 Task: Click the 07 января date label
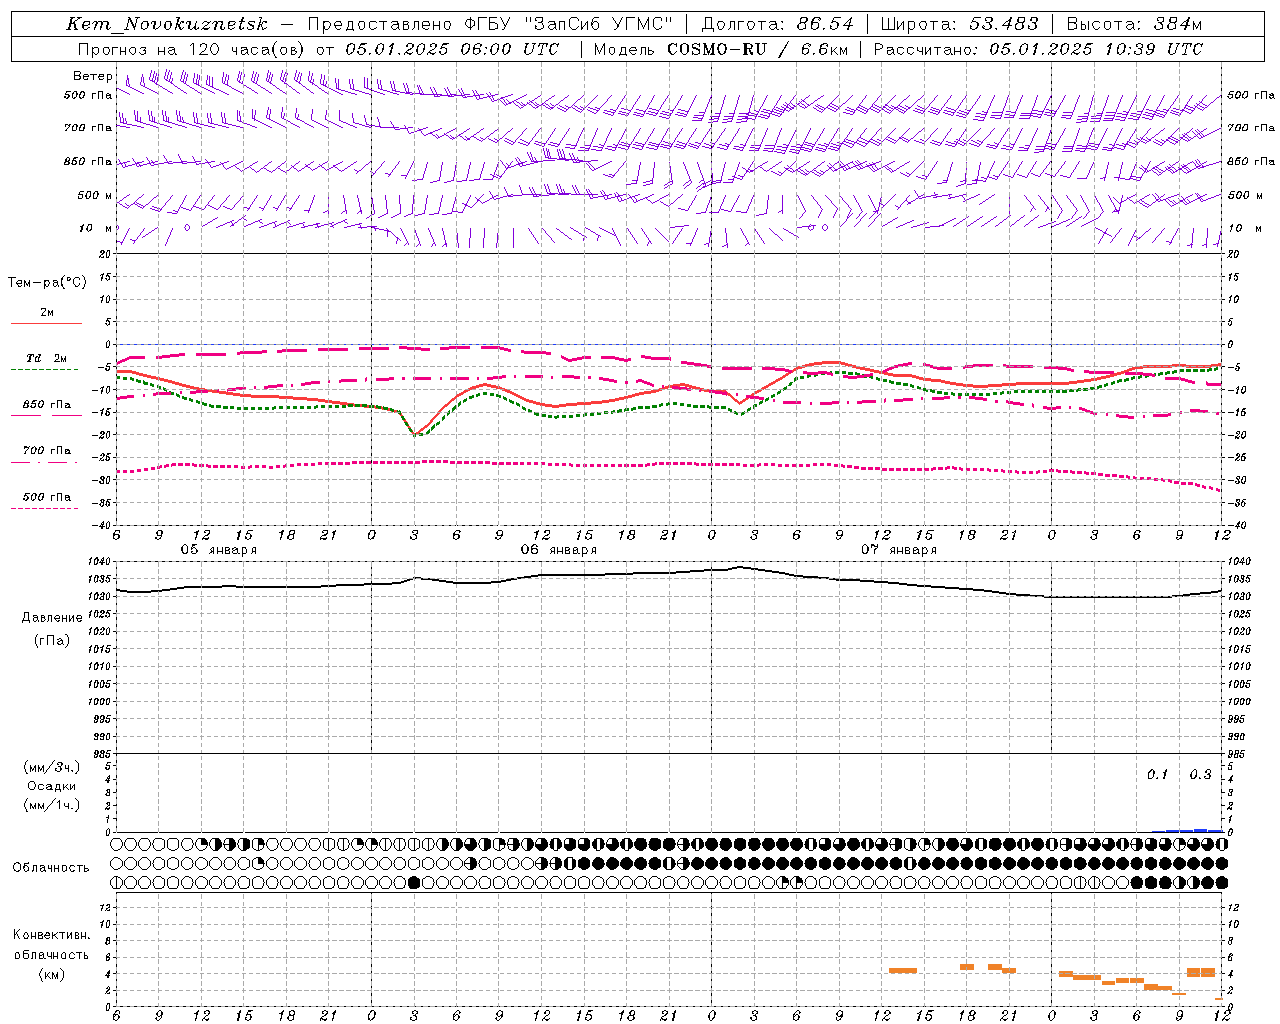(x=899, y=550)
